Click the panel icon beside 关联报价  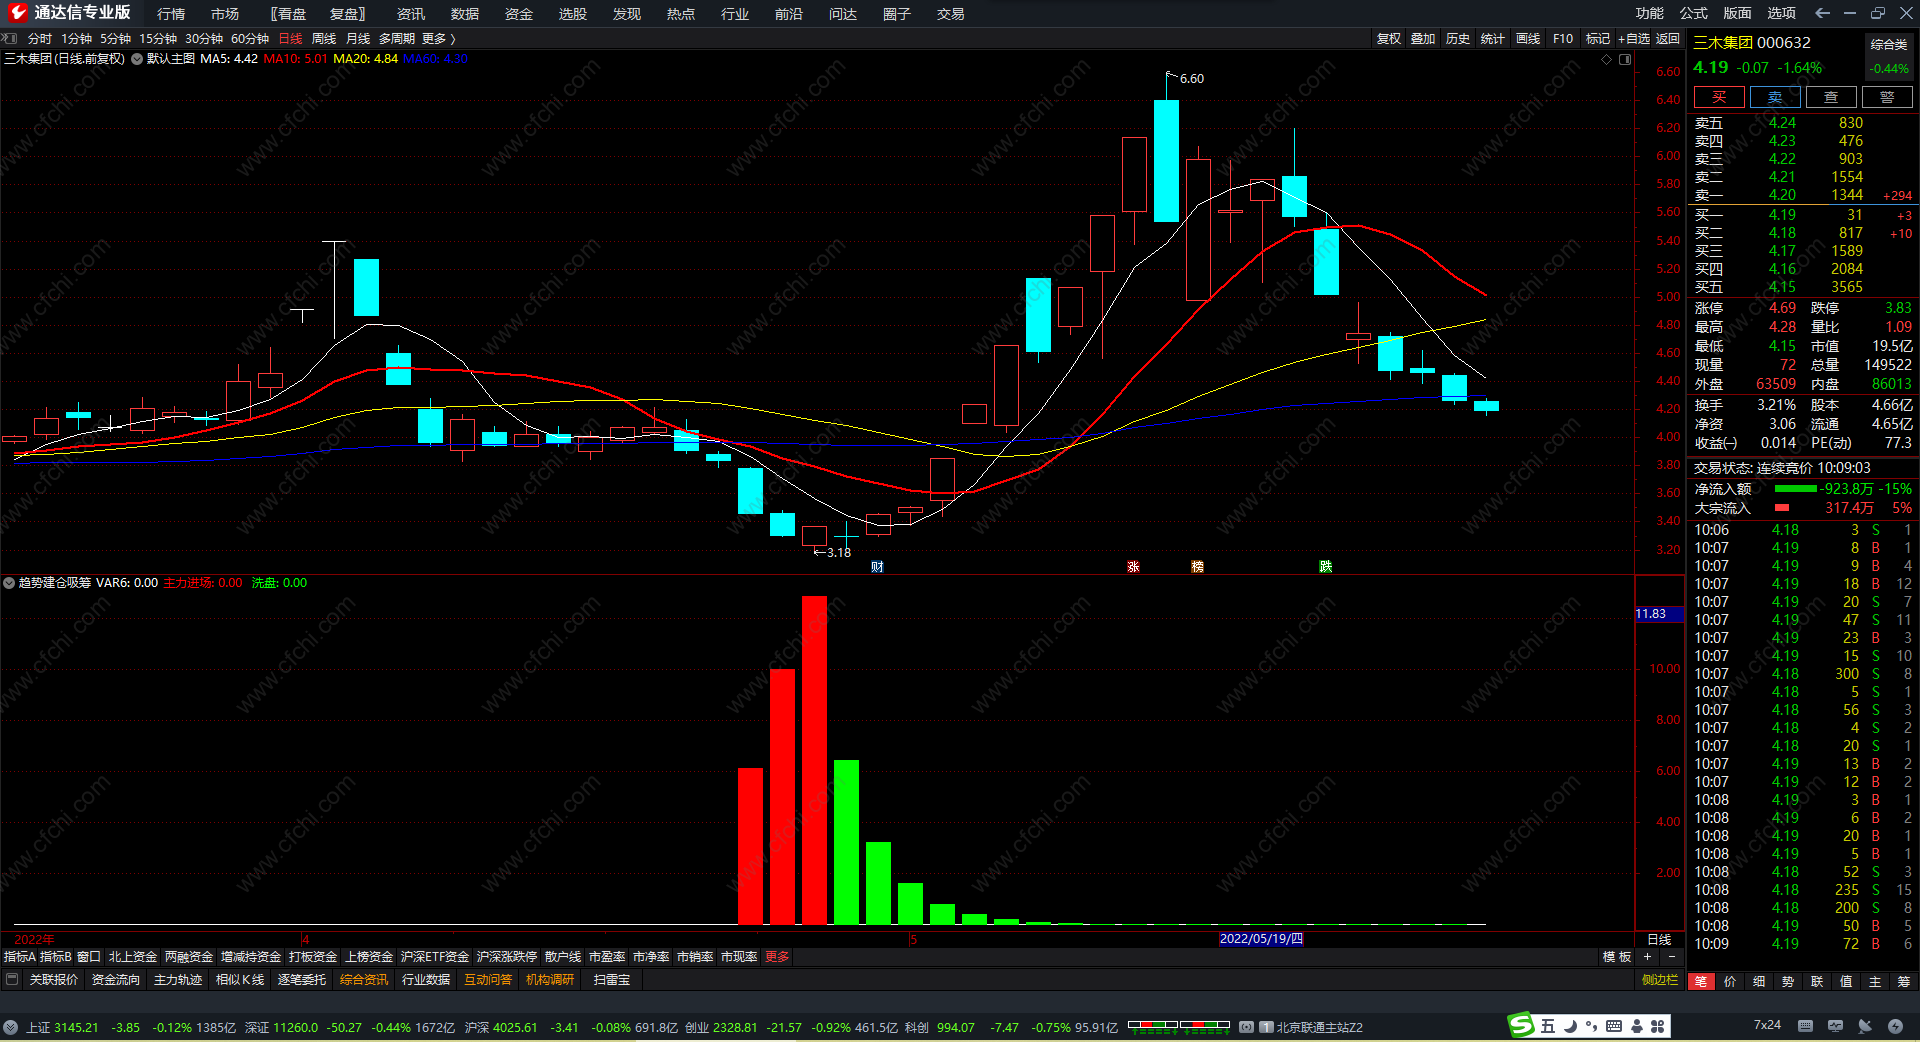point(12,980)
